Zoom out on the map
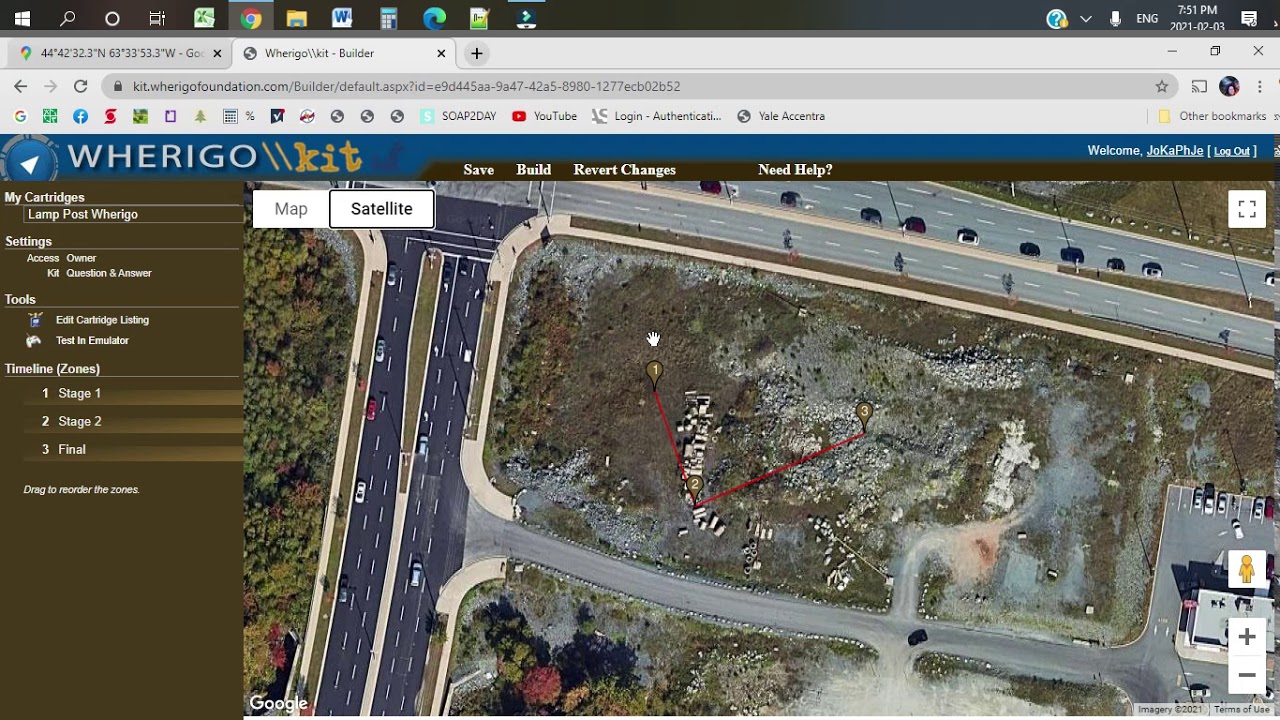Screen dimensions: 1280x720 1247,675
